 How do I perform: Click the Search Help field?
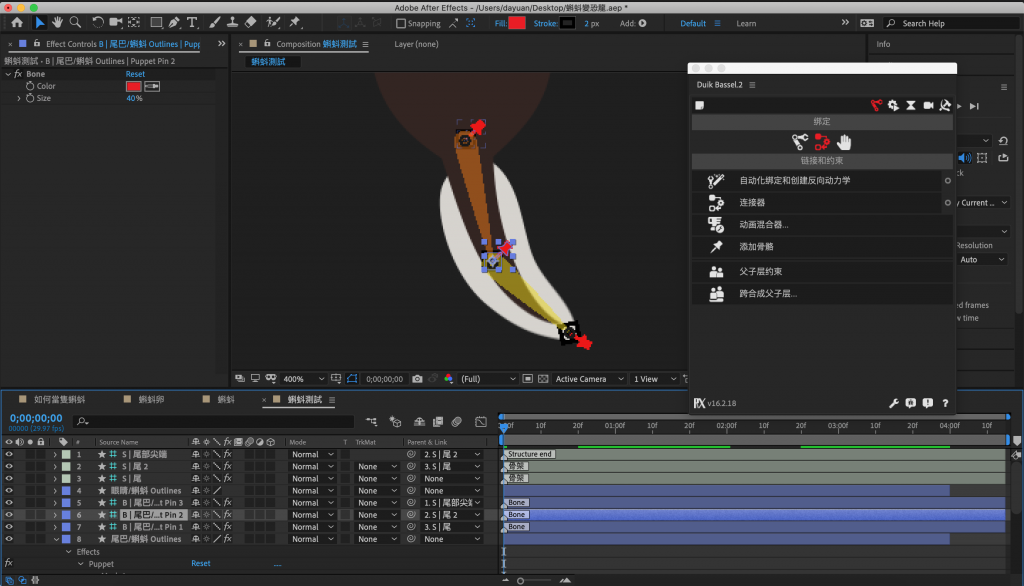tap(951, 24)
